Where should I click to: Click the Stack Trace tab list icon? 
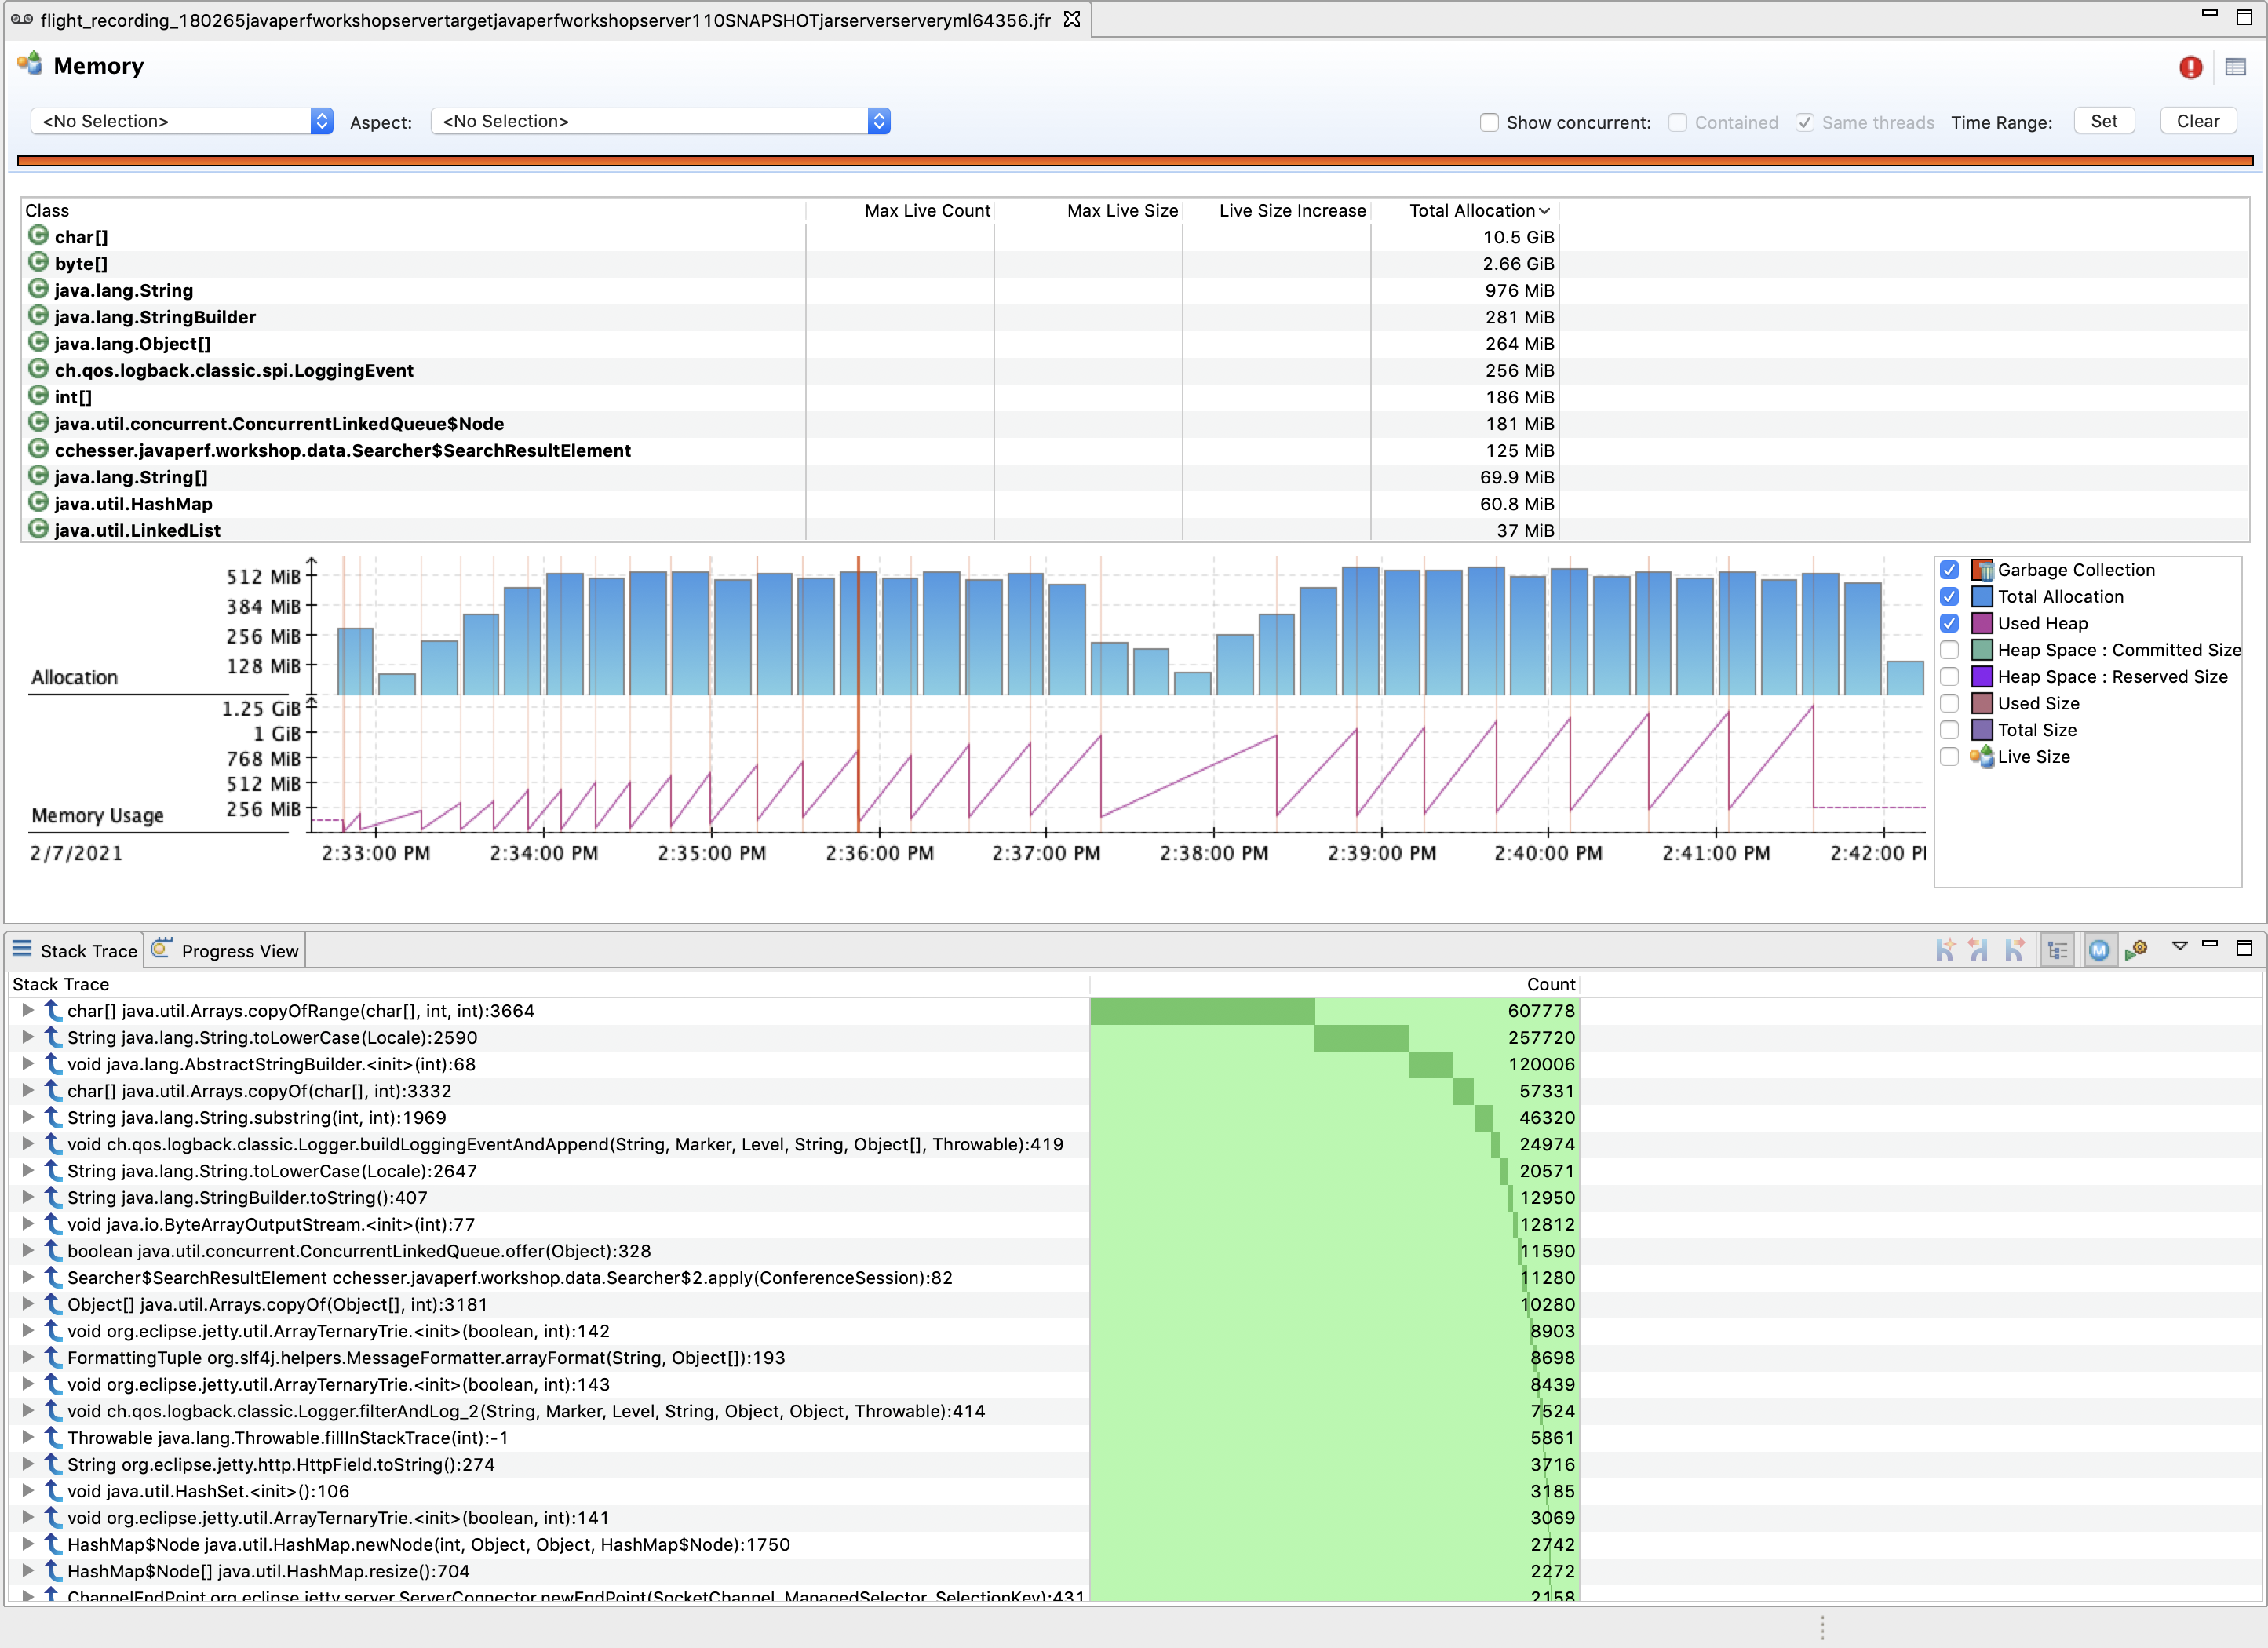22,949
